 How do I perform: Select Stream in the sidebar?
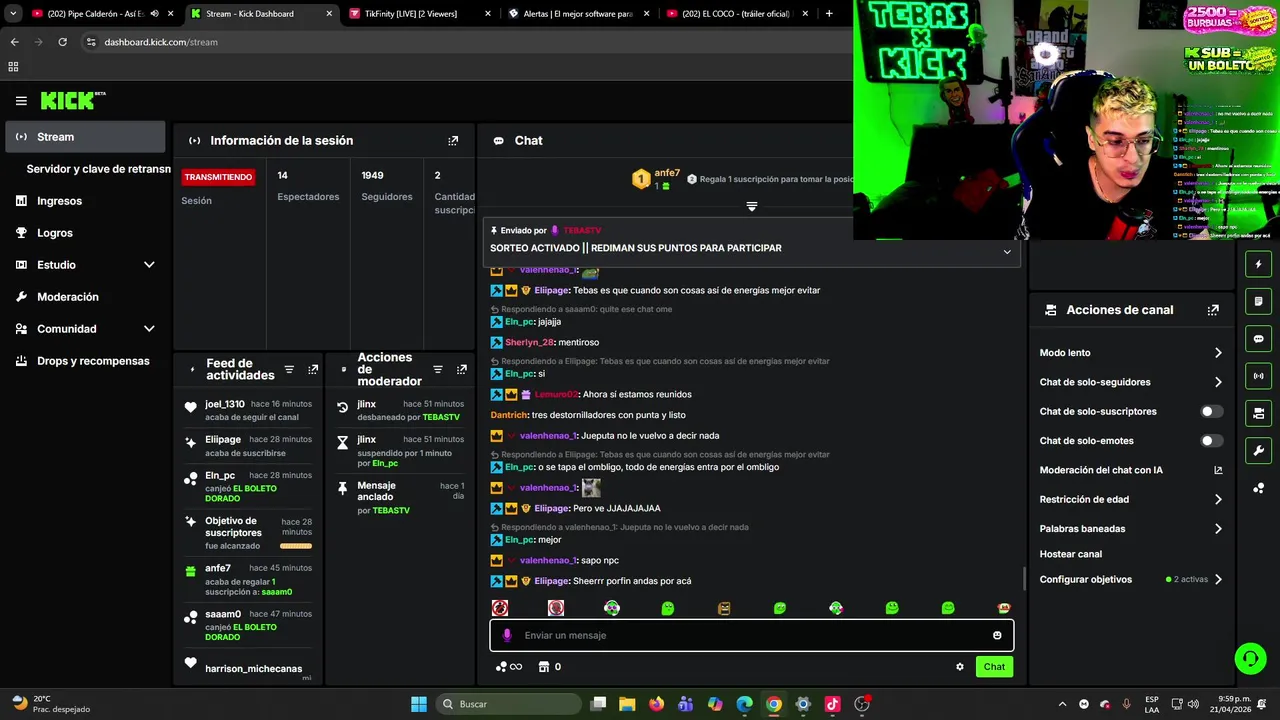[85, 137]
